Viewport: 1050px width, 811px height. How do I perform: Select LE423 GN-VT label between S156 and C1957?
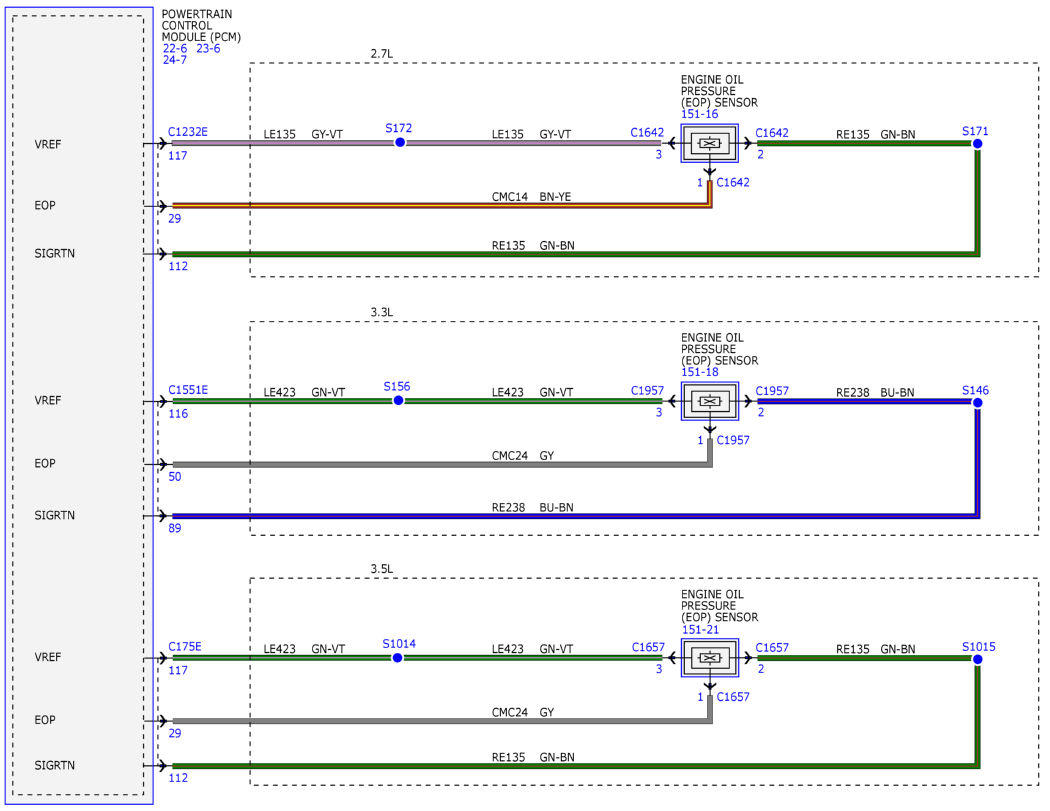532,392
